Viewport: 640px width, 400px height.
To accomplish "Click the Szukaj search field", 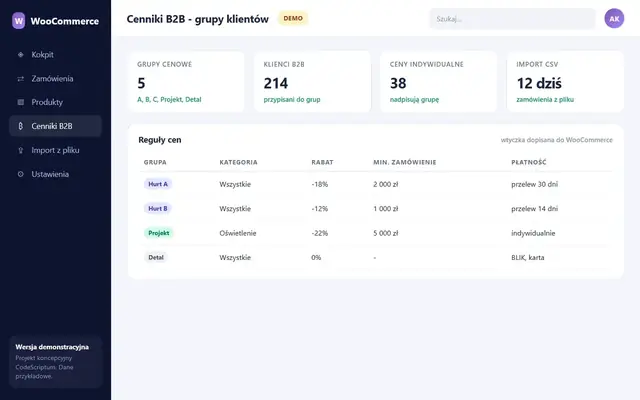I will (512, 19).
